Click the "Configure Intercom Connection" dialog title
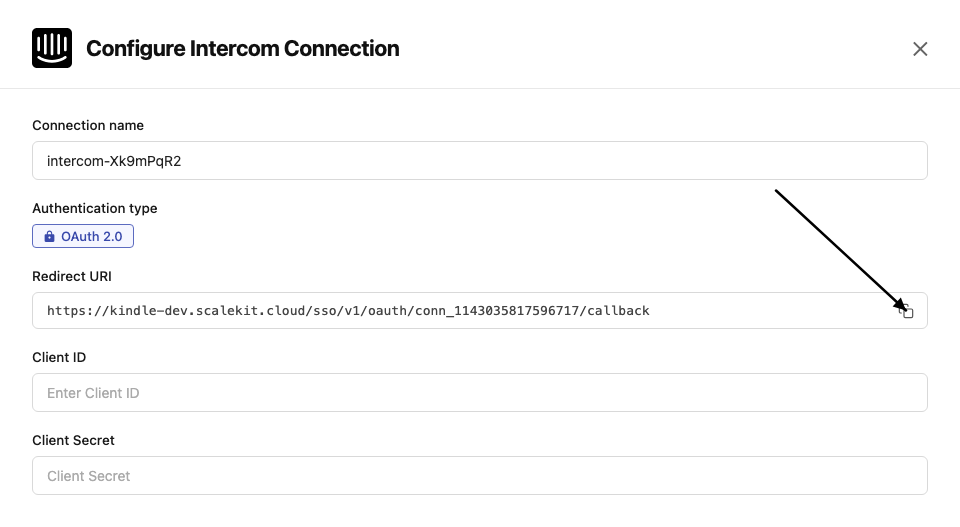 (x=242, y=49)
